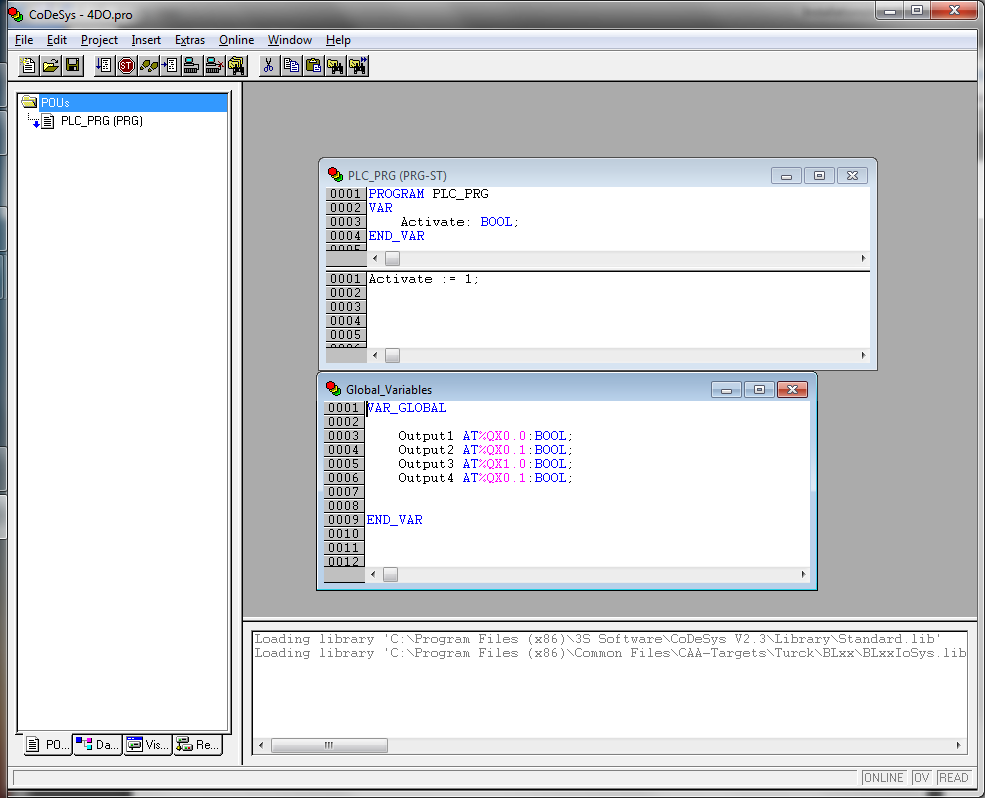Image resolution: width=985 pixels, height=798 pixels.
Task: Click the 'Activate: BOOL;' declaration line
Action: tap(460, 222)
